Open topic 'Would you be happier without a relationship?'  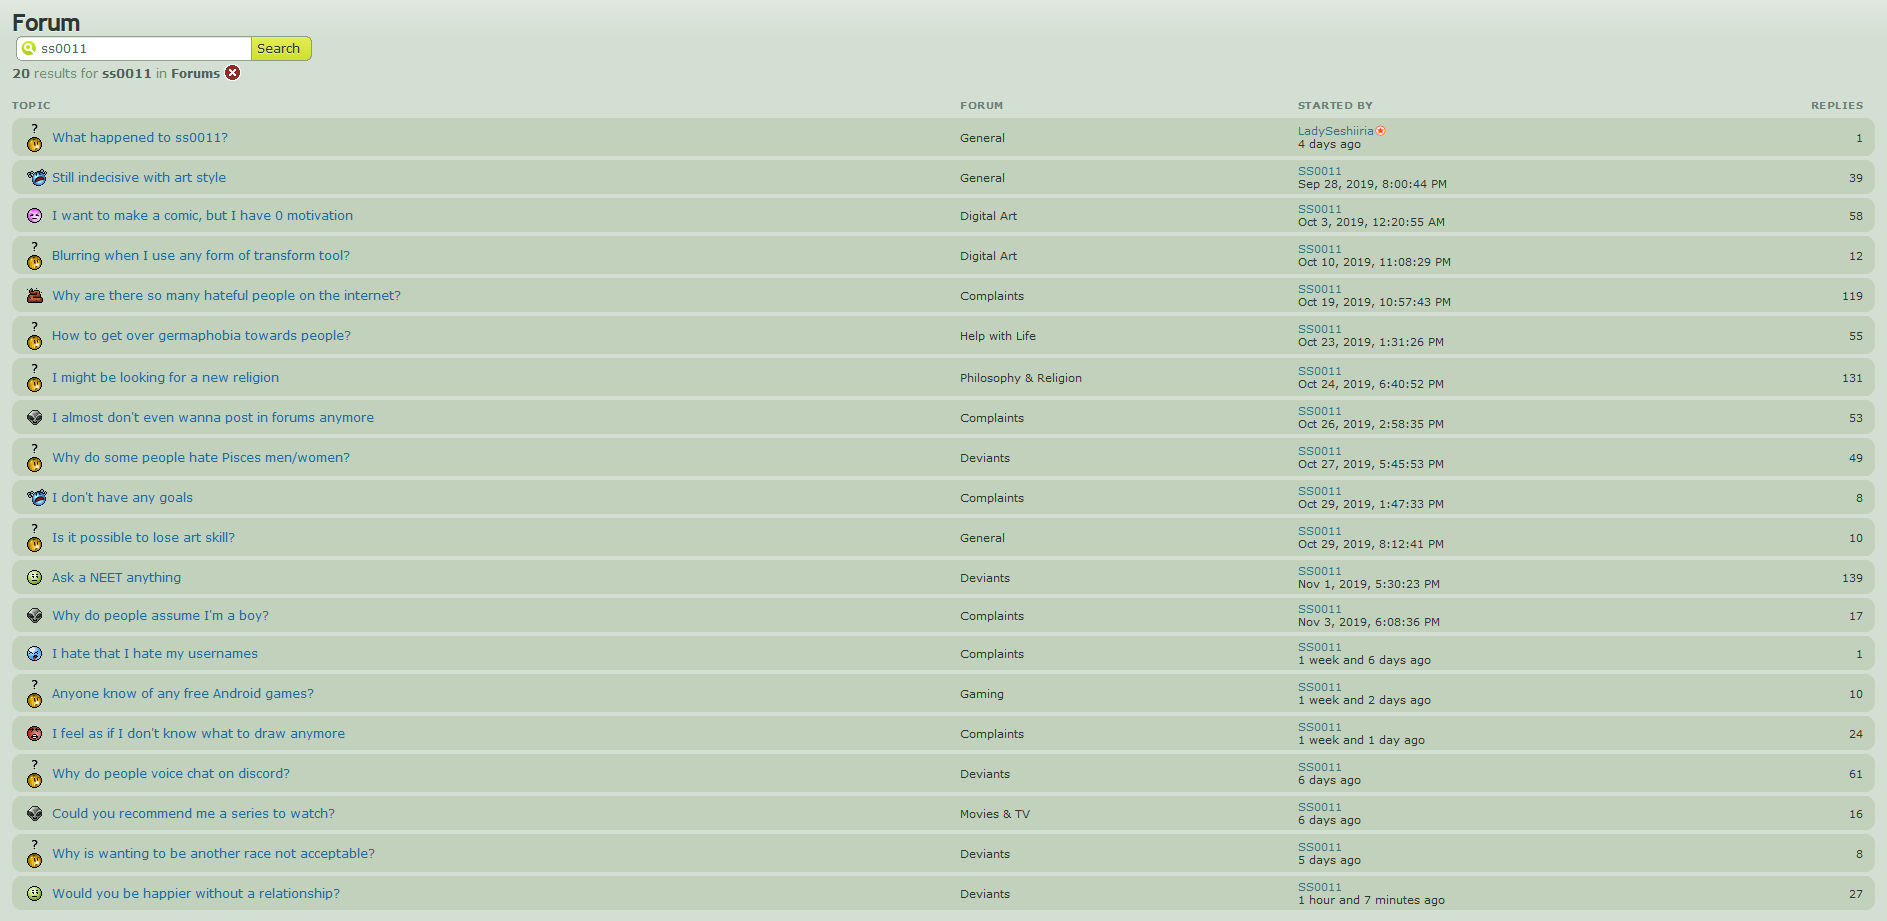click(x=196, y=894)
